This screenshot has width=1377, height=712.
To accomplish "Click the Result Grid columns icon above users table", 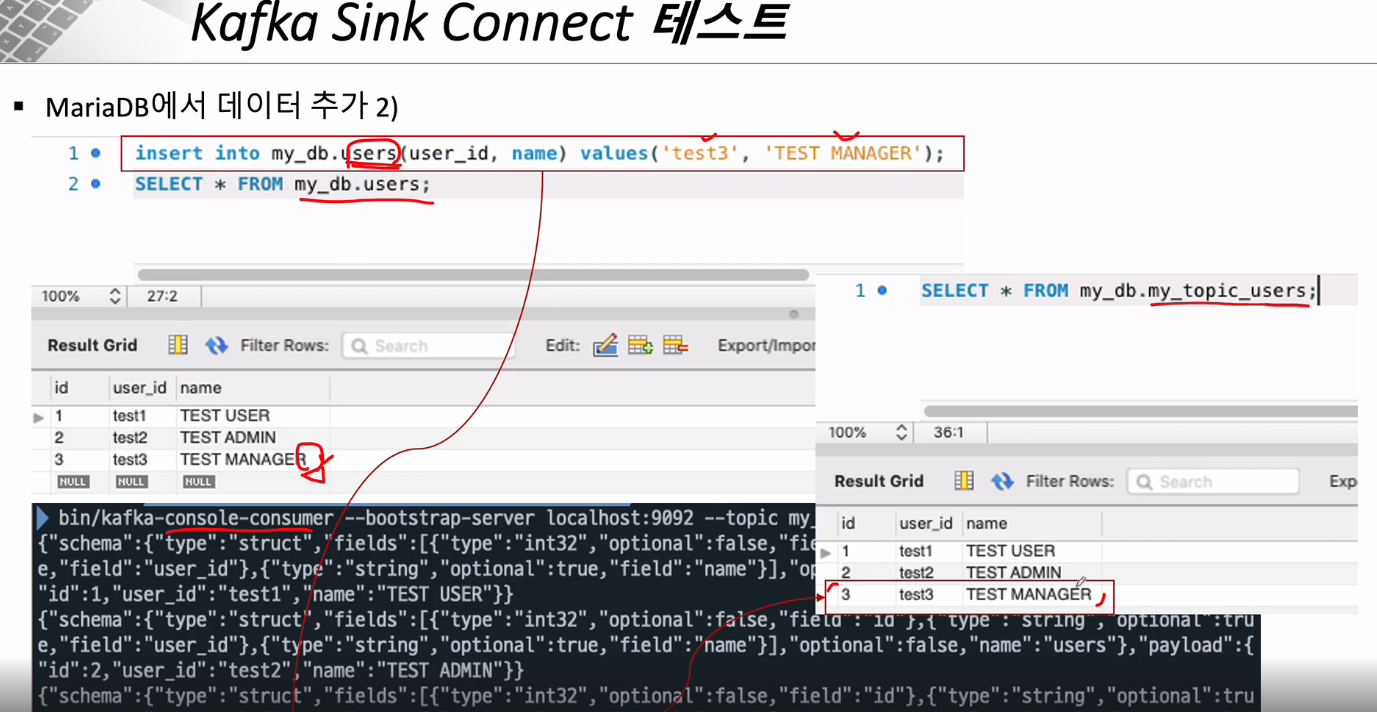I will pyautogui.click(x=178, y=345).
